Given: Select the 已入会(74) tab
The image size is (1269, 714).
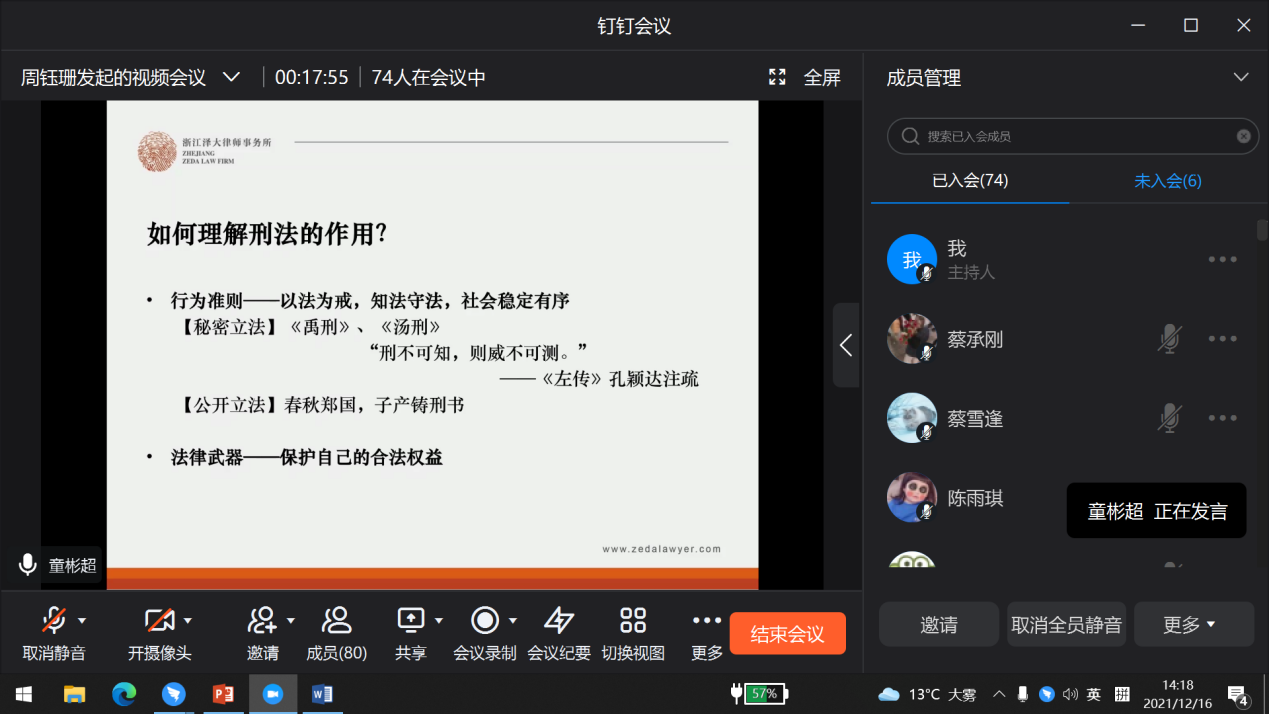Looking at the screenshot, I should (x=969, y=181).
